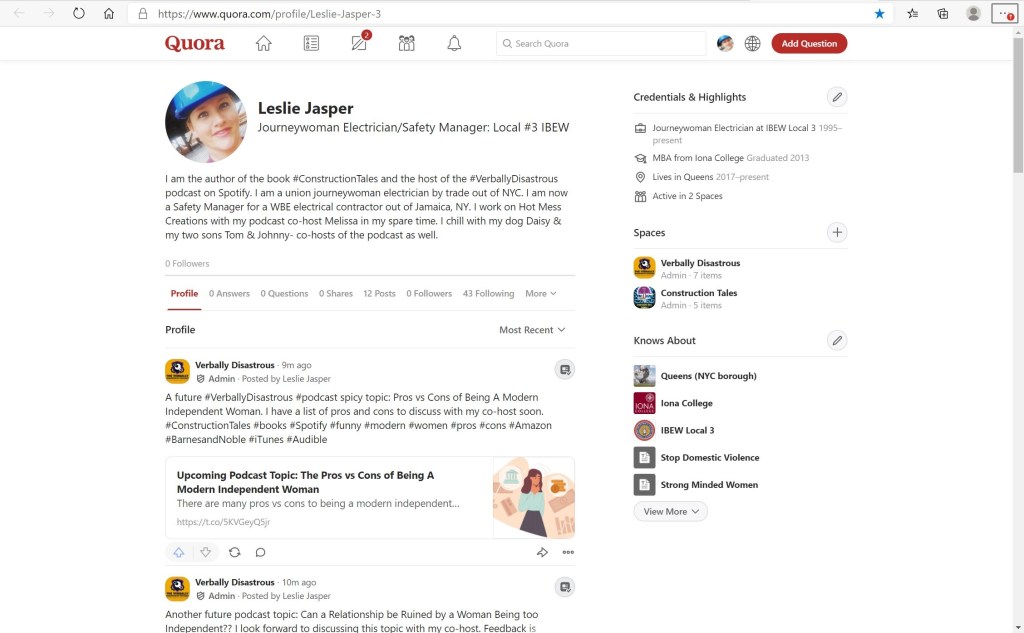This screenshot has height=633, width=1024.
Task: Switch to the 12 Posts tab
Action: (379, 294)
